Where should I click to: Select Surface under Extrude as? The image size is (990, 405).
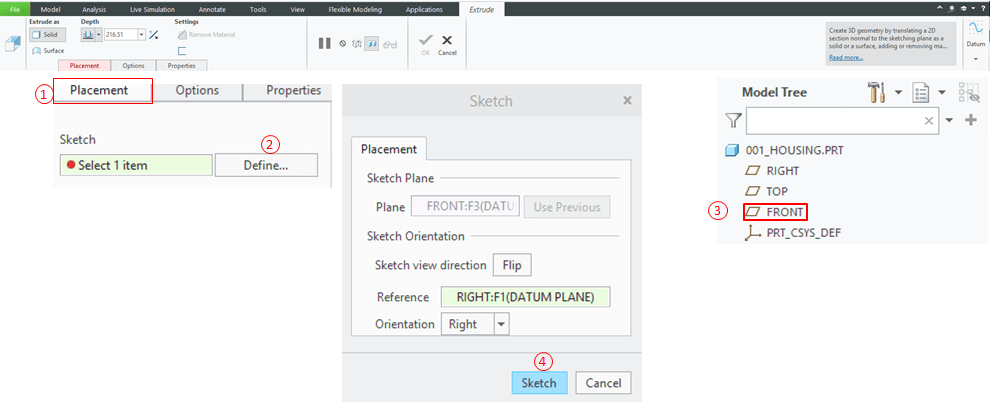[x=47, y=50]
